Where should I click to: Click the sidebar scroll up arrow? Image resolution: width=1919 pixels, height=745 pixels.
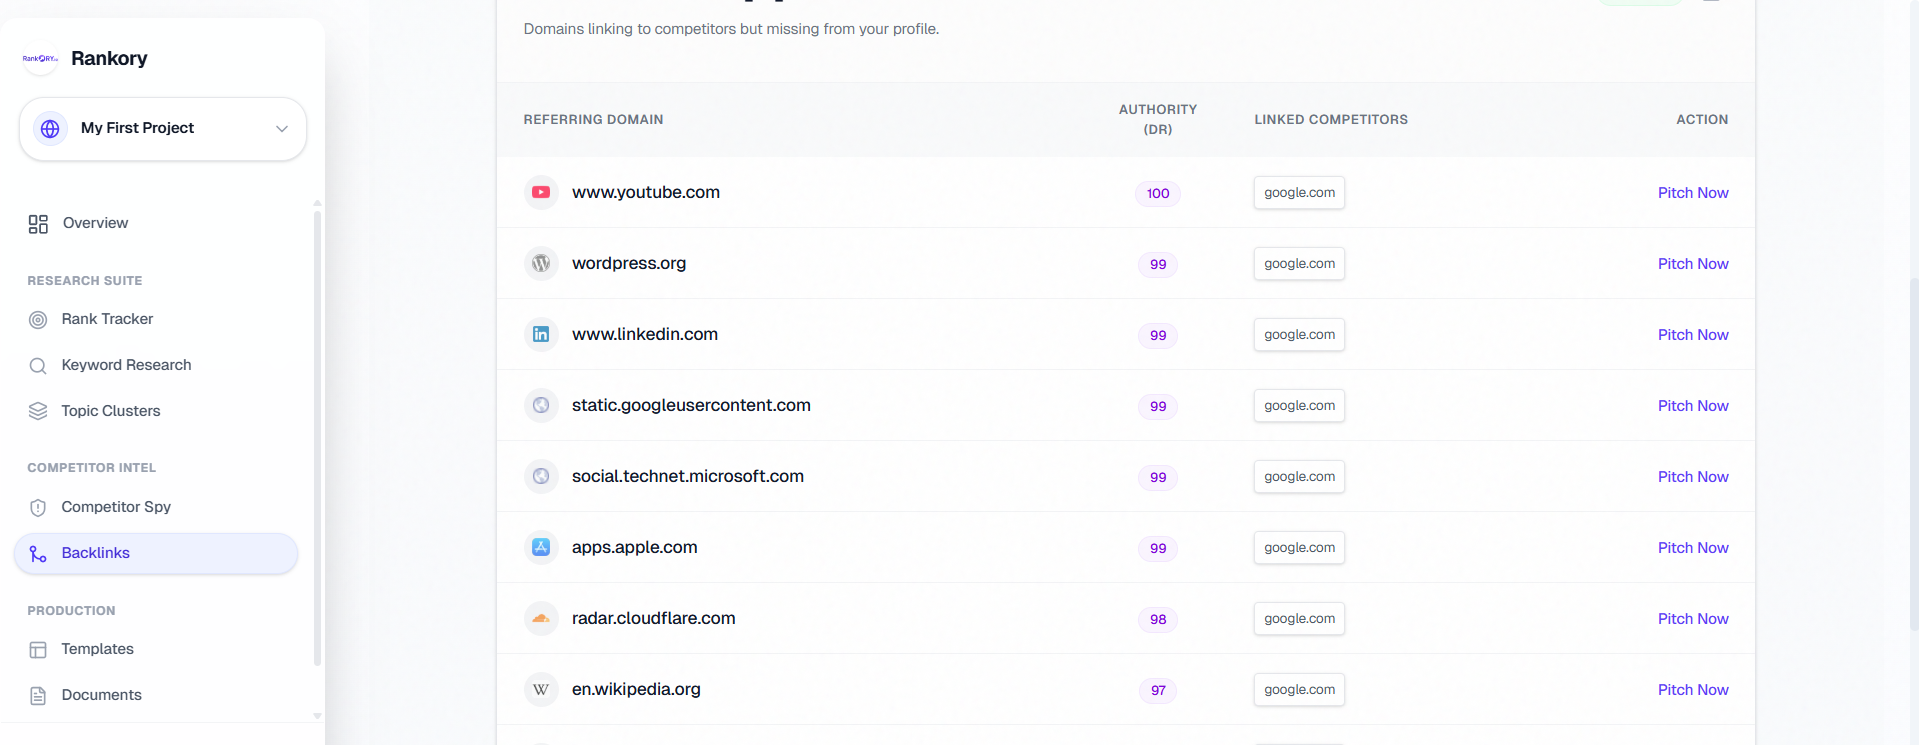point(317,203)
